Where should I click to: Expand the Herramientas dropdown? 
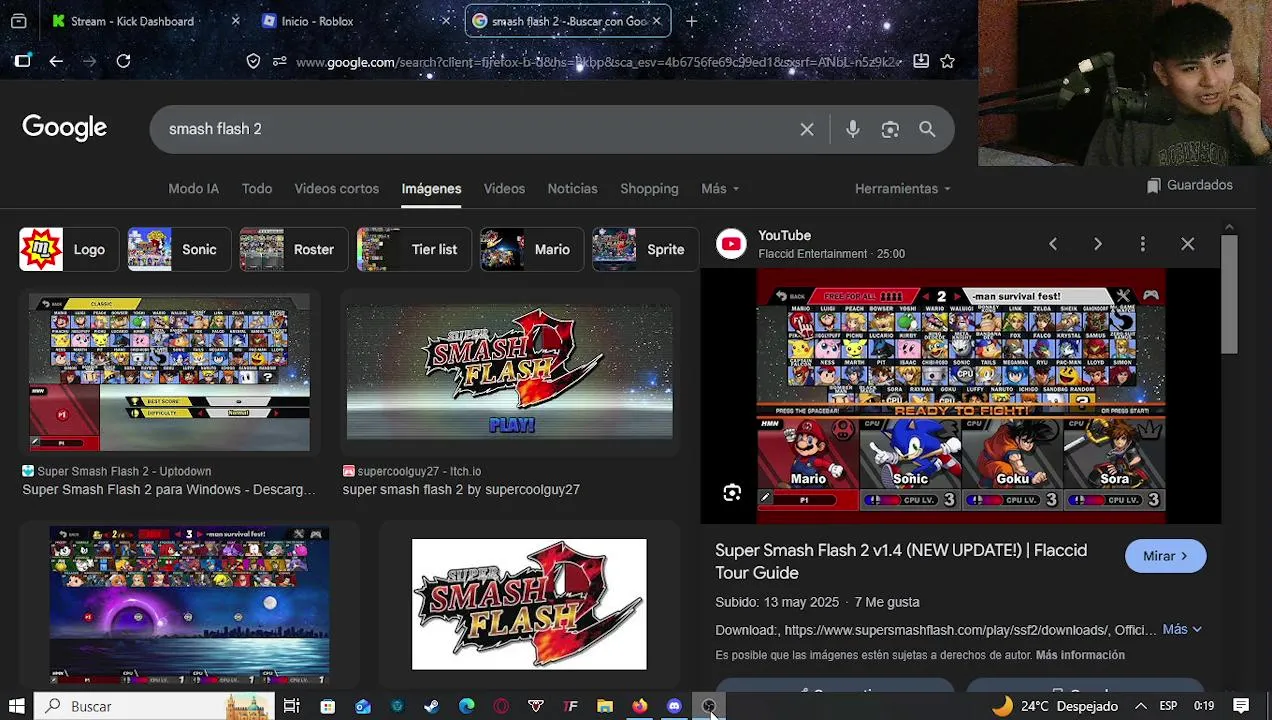pyautogui.click(x=902, y=188)
